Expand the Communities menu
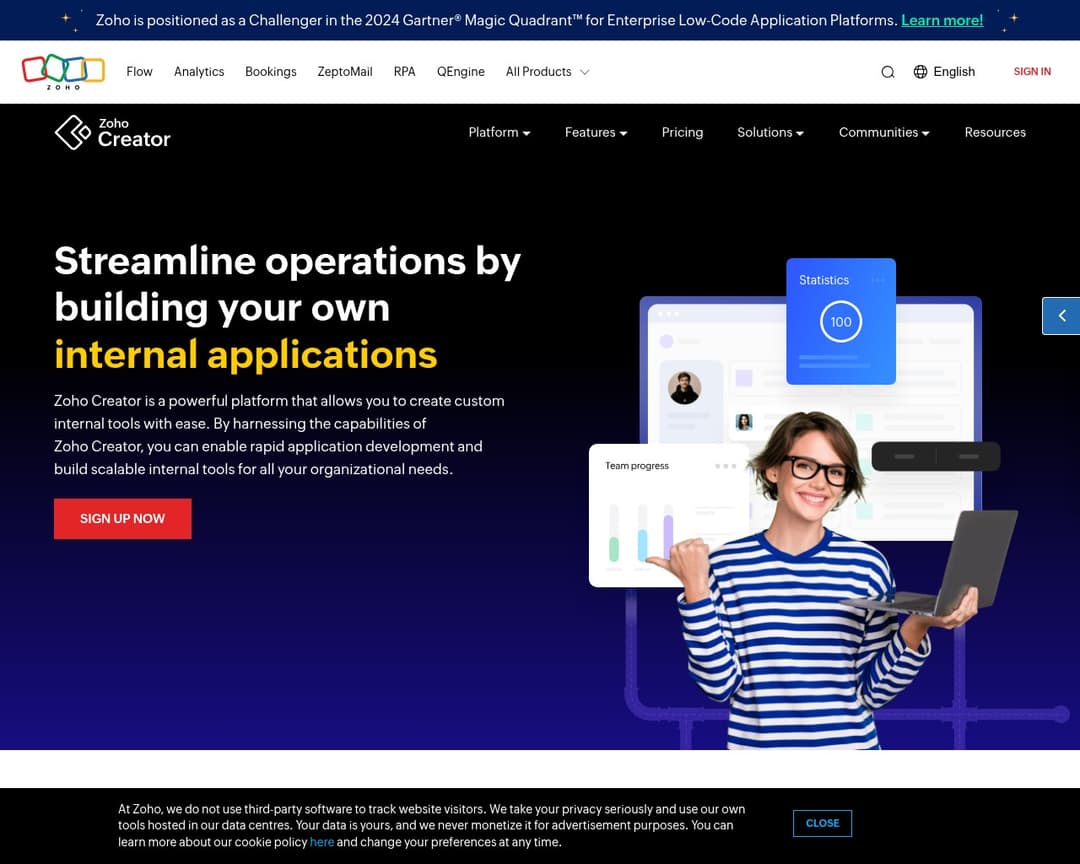The image size is (1080, 864). 884,132
